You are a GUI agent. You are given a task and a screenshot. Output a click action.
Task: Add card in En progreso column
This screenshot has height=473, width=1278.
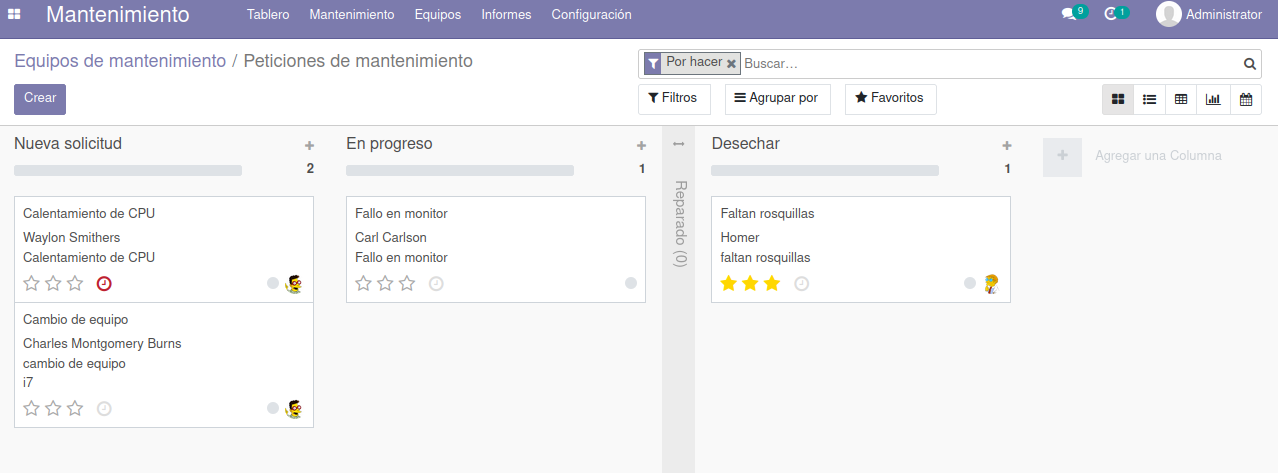tap(641, 146)
